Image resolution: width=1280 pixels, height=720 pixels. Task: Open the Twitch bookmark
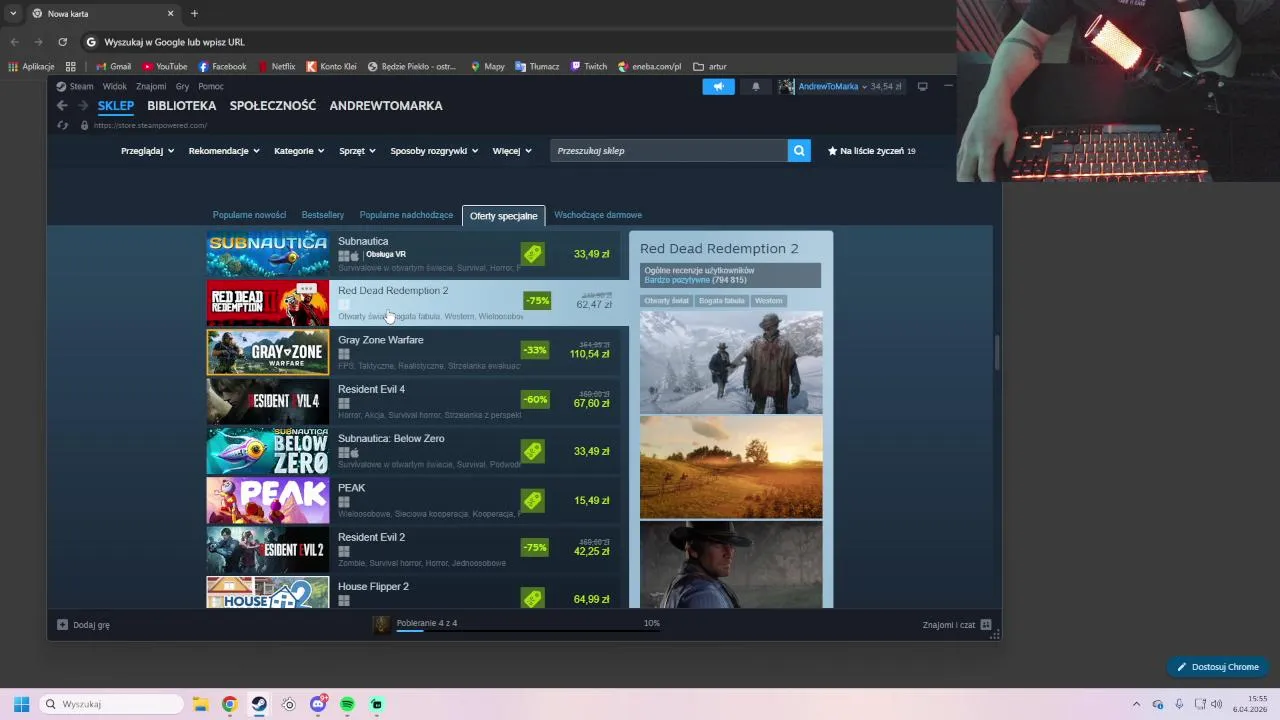[x=588, y=67]
